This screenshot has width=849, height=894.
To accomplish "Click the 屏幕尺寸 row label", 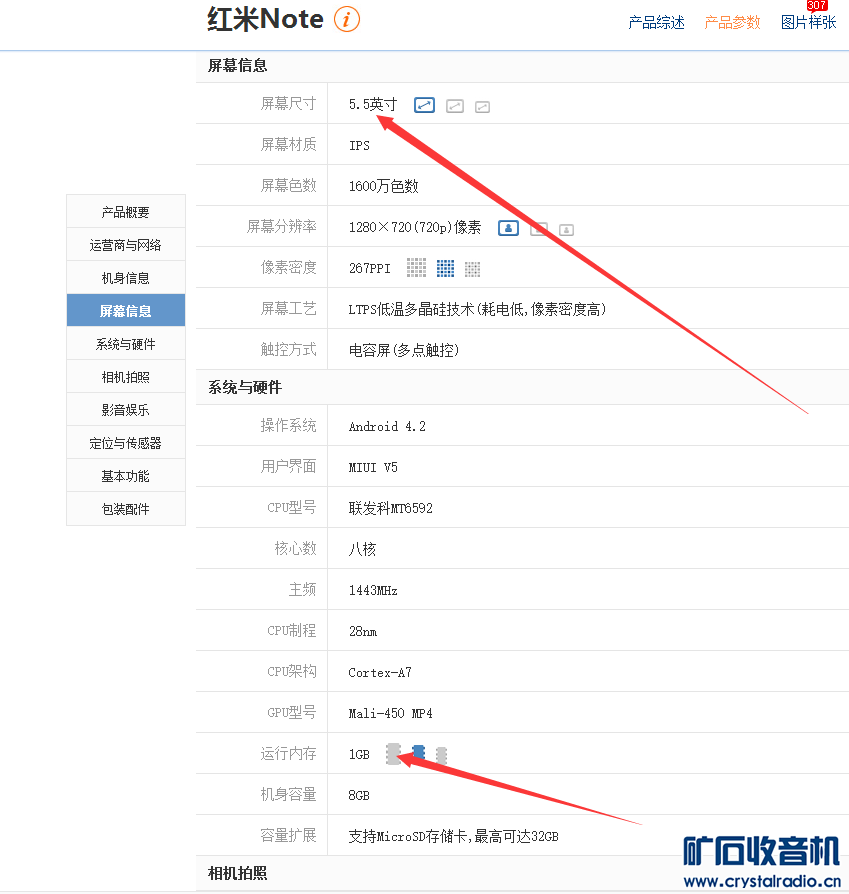I will 289,104.
